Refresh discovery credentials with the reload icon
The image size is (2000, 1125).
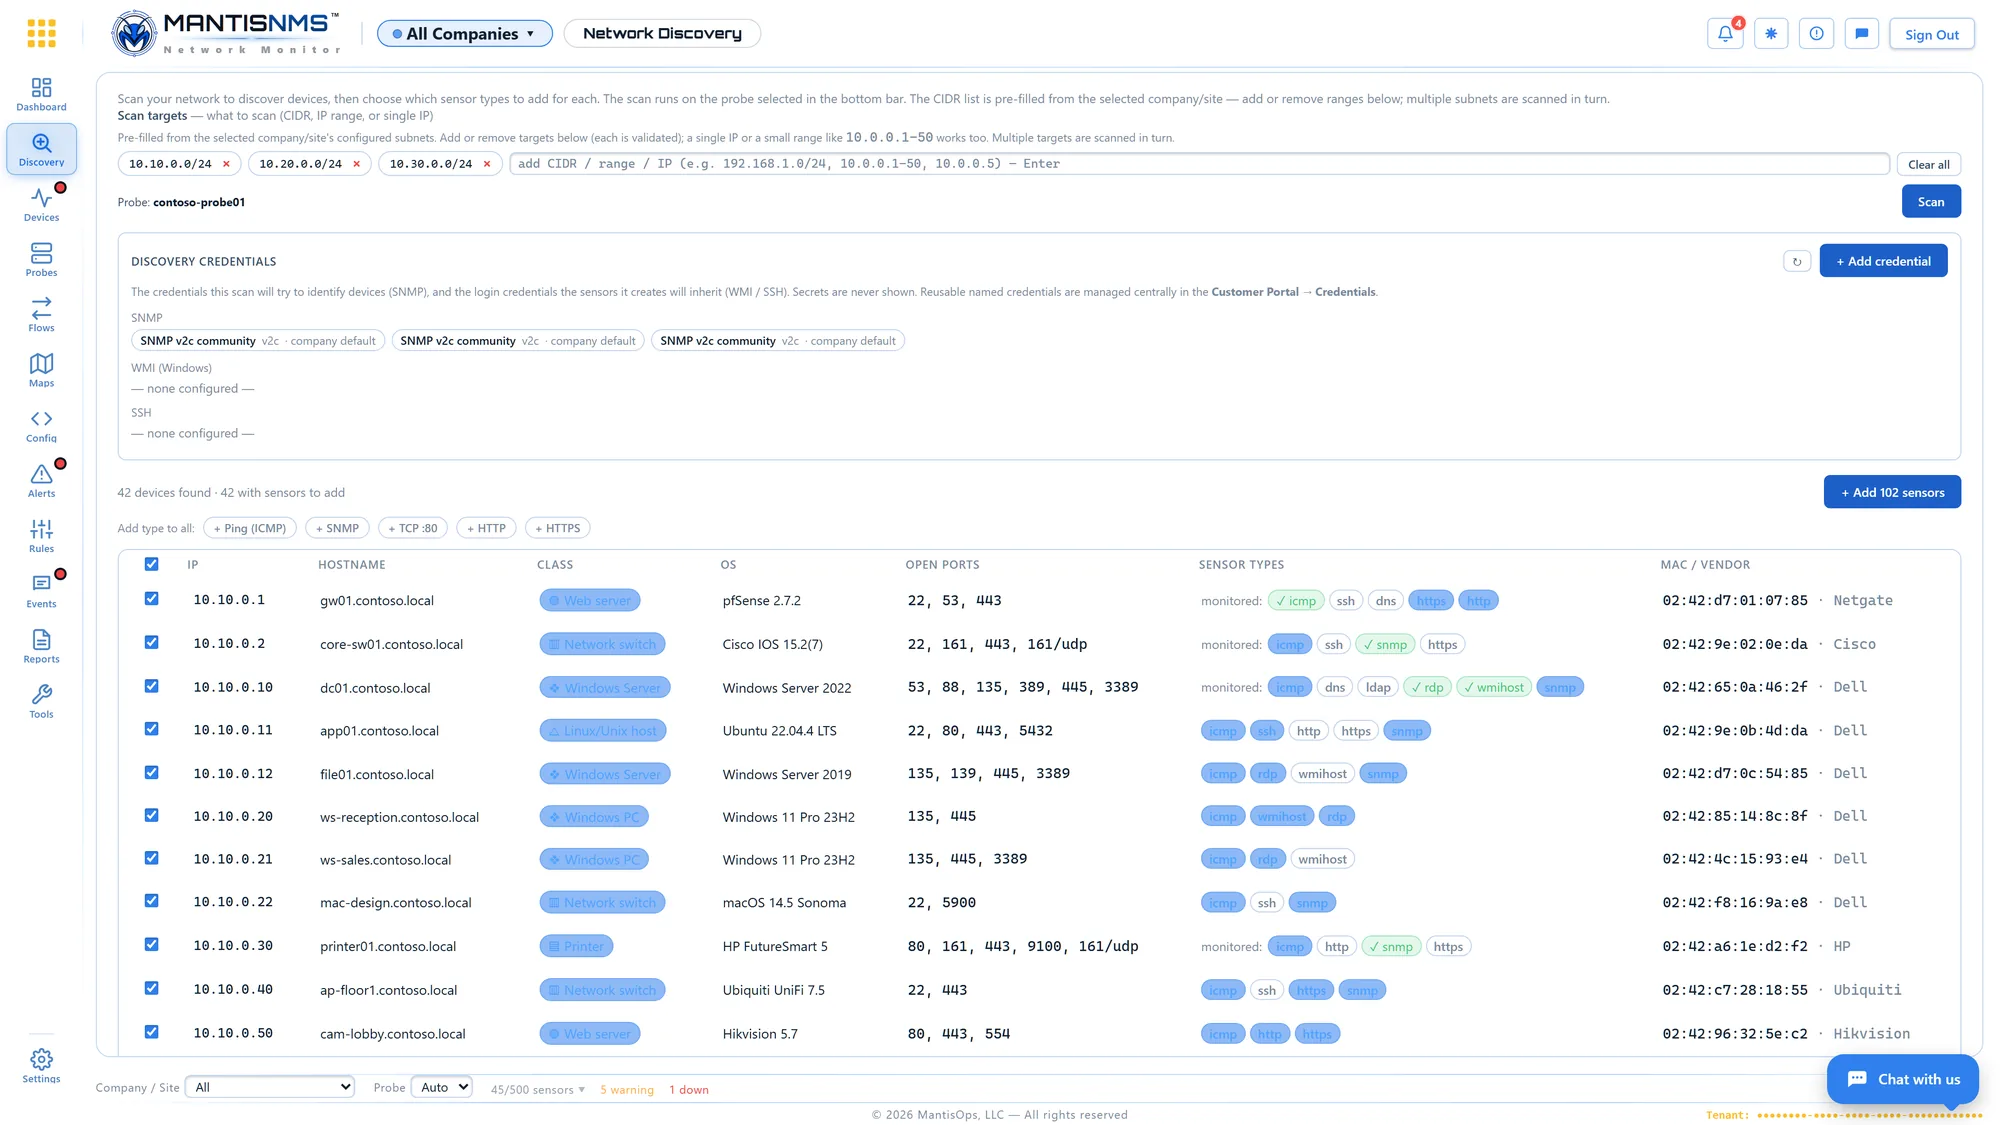(1797, 261)
